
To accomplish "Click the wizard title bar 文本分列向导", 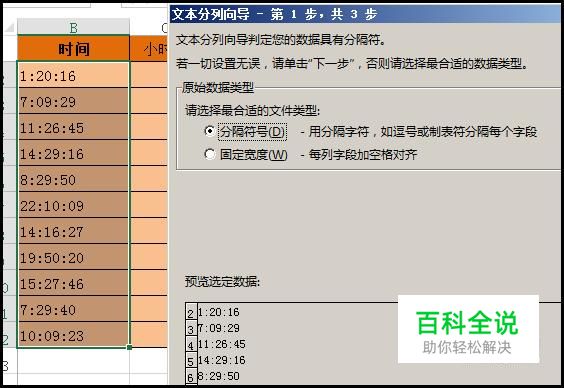I will (x=365, y=14).
